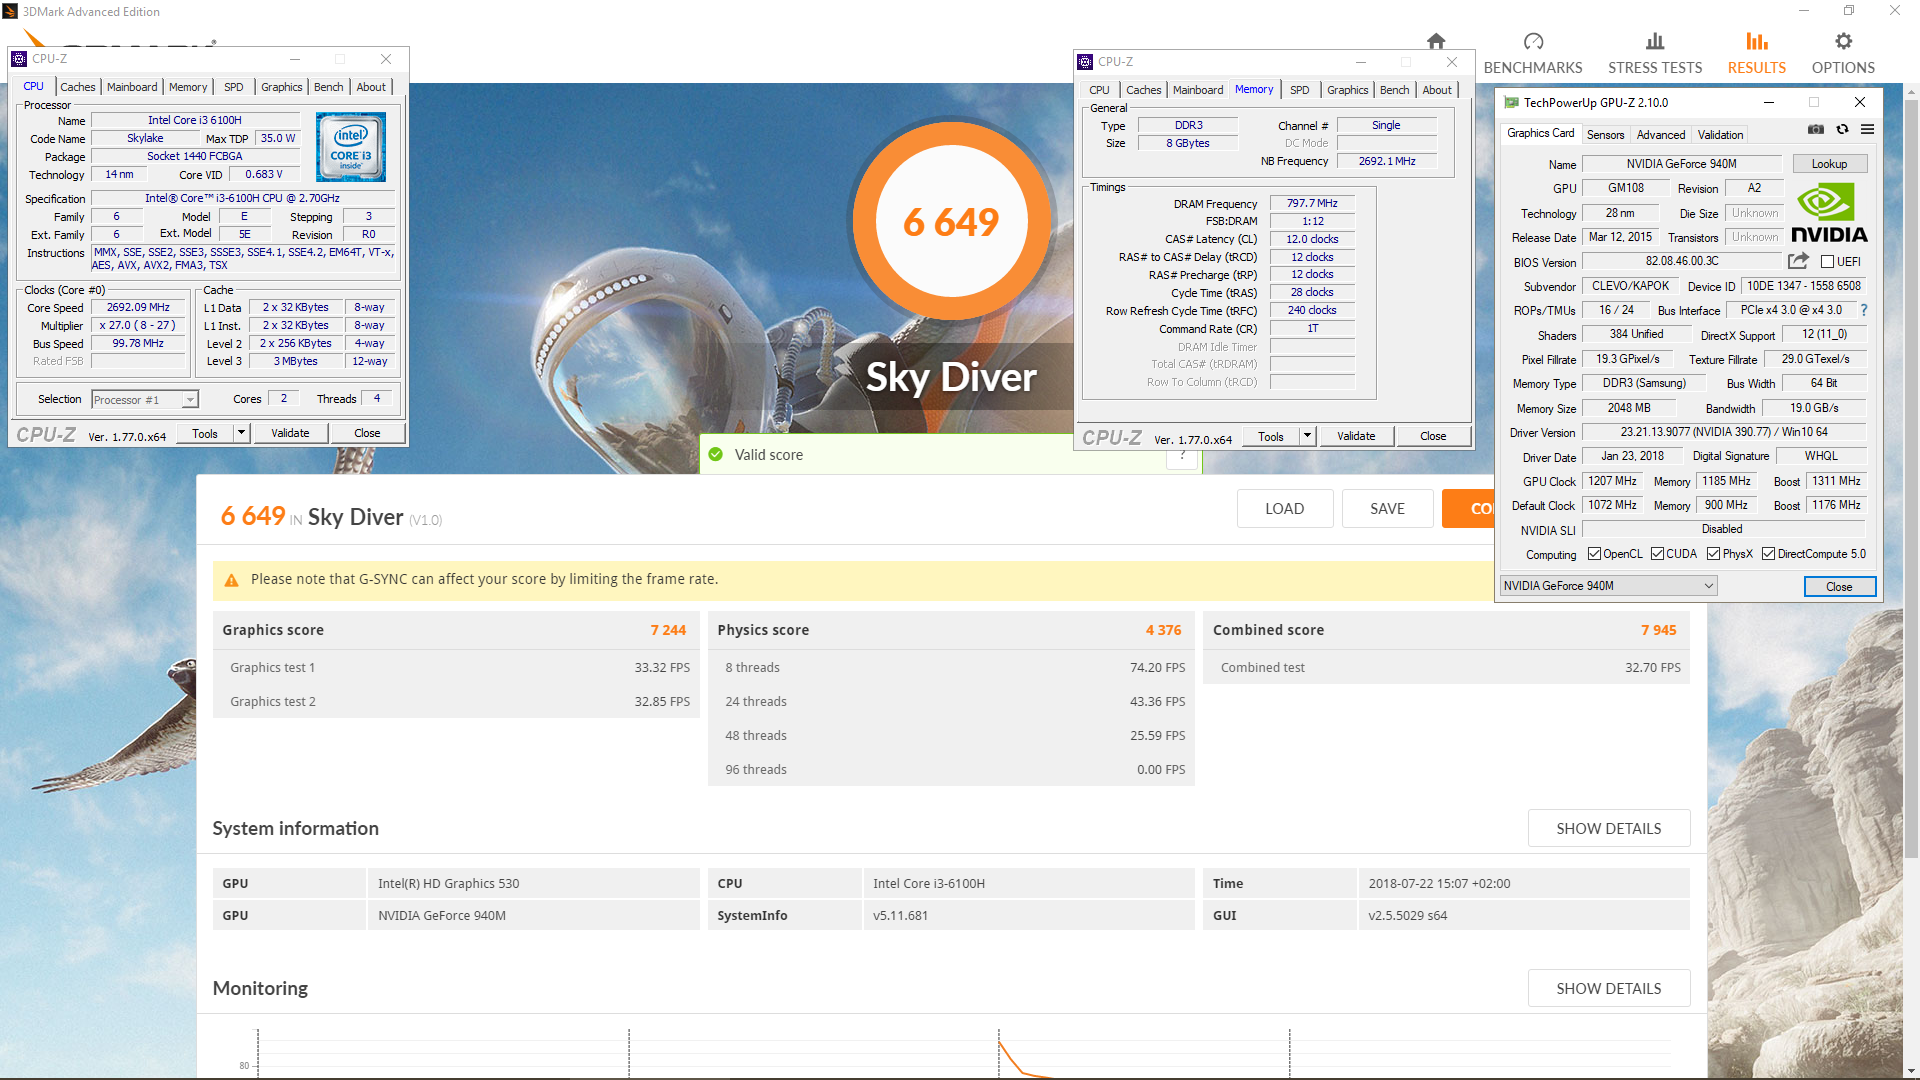Viewport: 1920px width, 1080px height.
Task: Open the Stress Tests section in 3DMark
Action: point(1655,54)
